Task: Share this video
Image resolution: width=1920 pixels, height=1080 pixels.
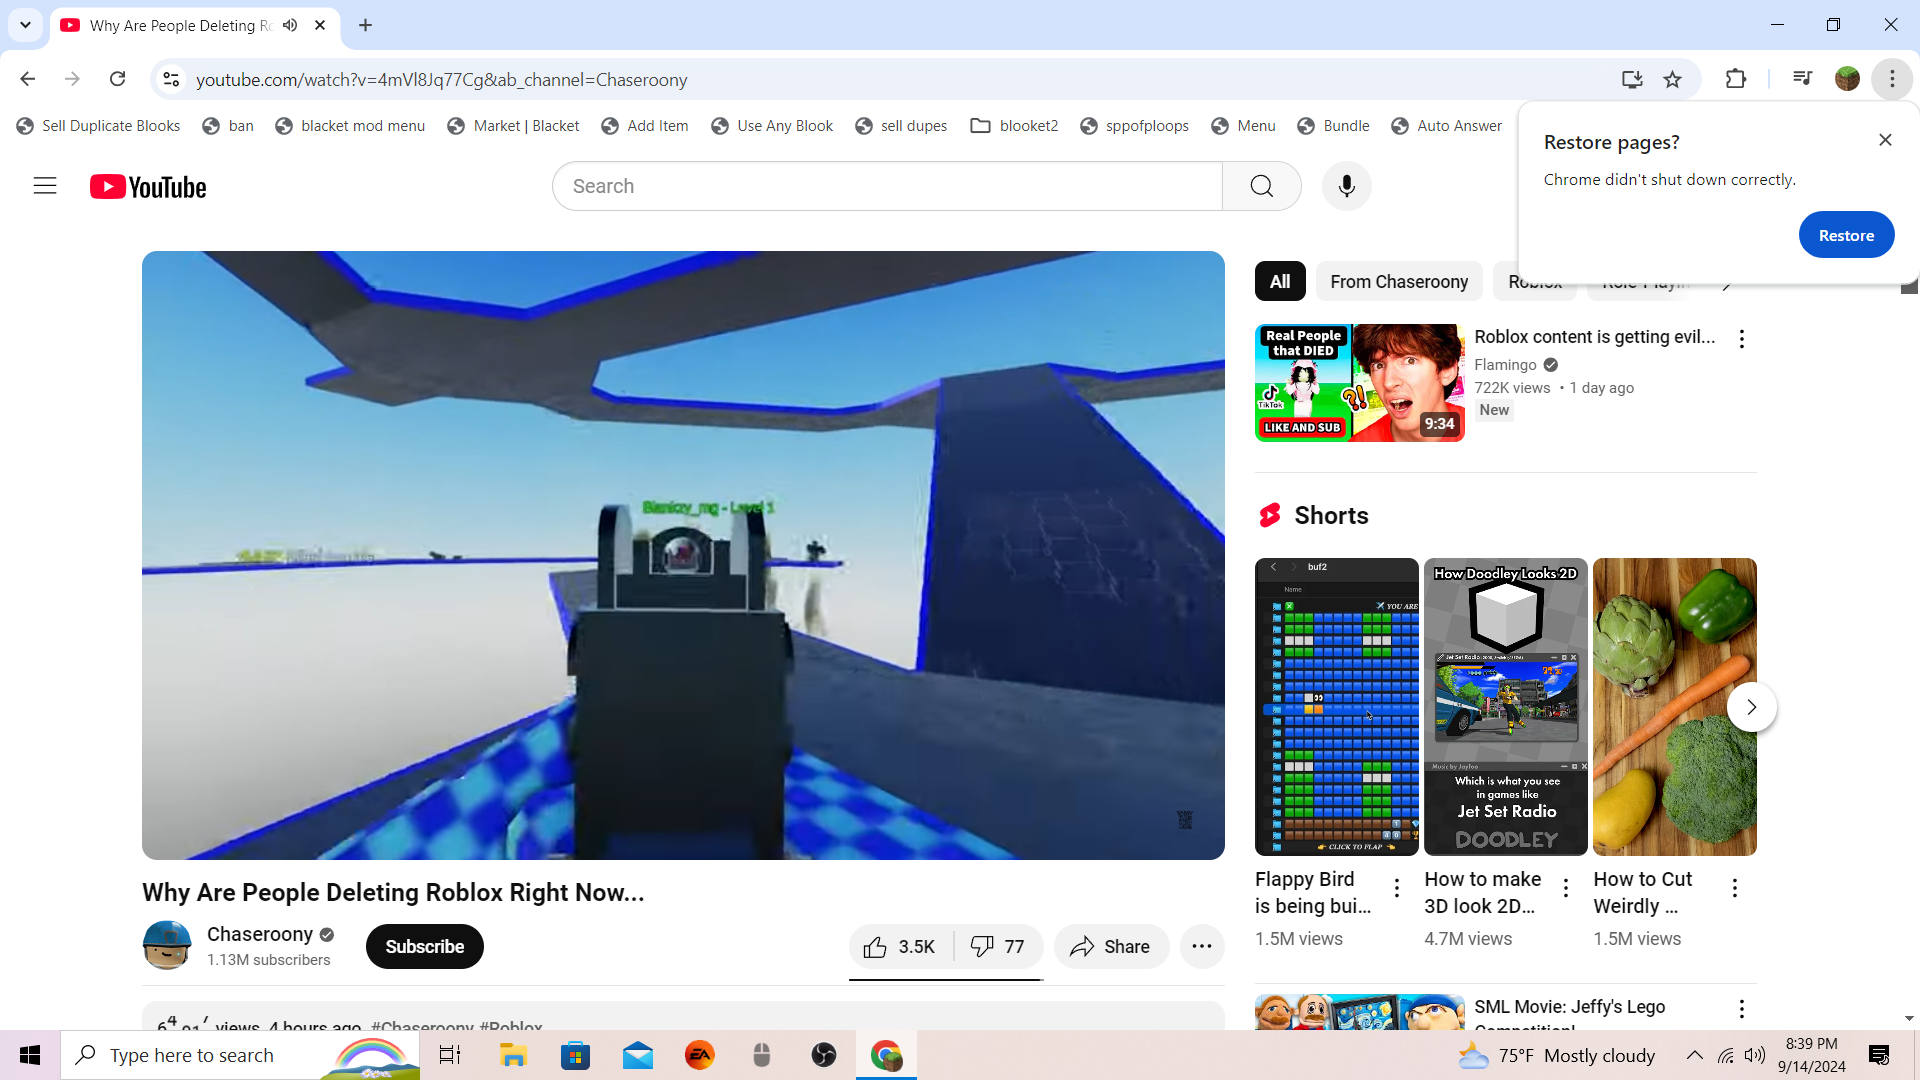Action: (1110, 947)
